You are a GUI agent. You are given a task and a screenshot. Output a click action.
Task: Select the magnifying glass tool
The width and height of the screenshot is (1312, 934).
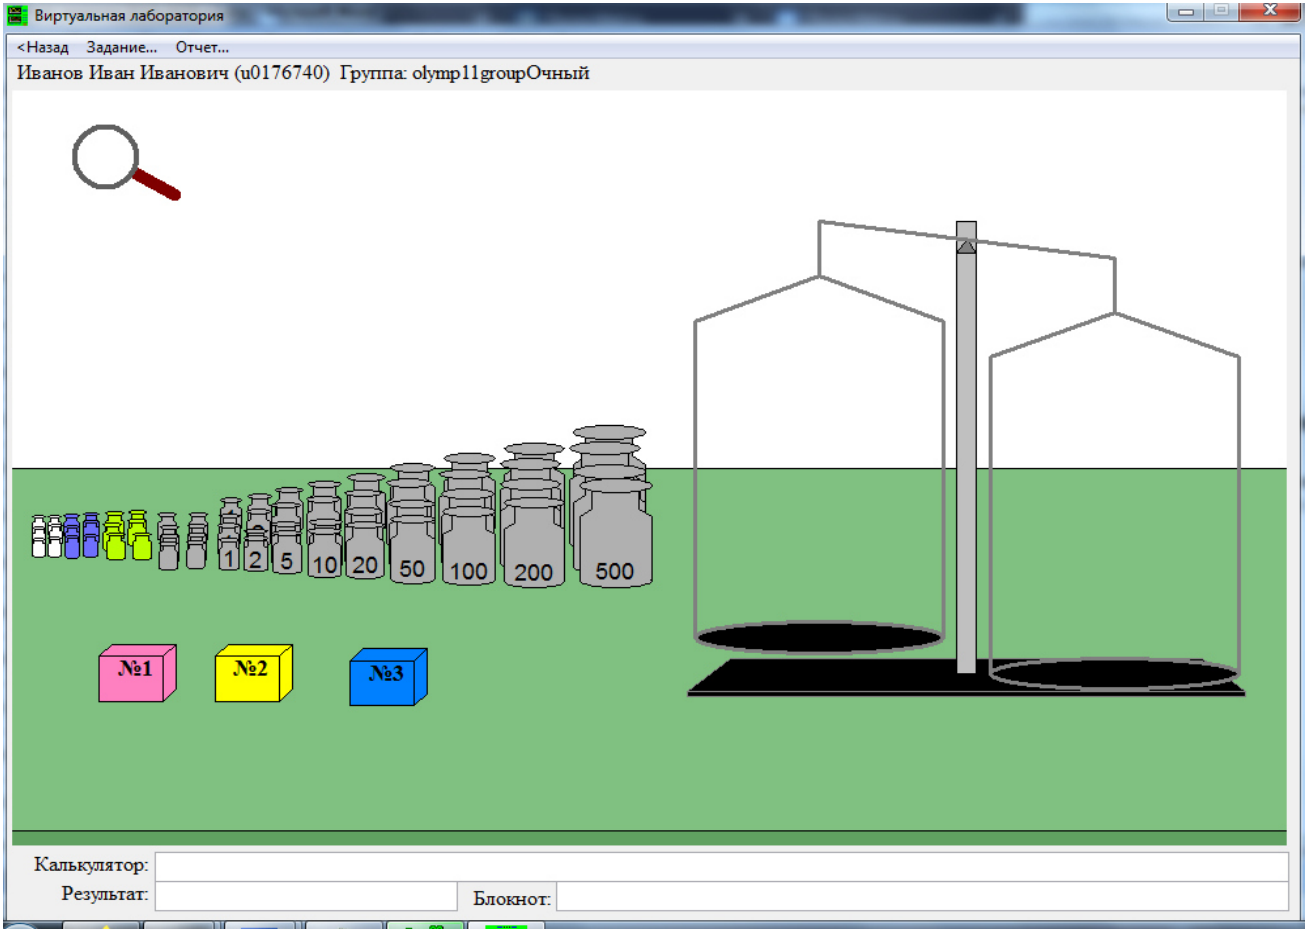pos(125,161)
